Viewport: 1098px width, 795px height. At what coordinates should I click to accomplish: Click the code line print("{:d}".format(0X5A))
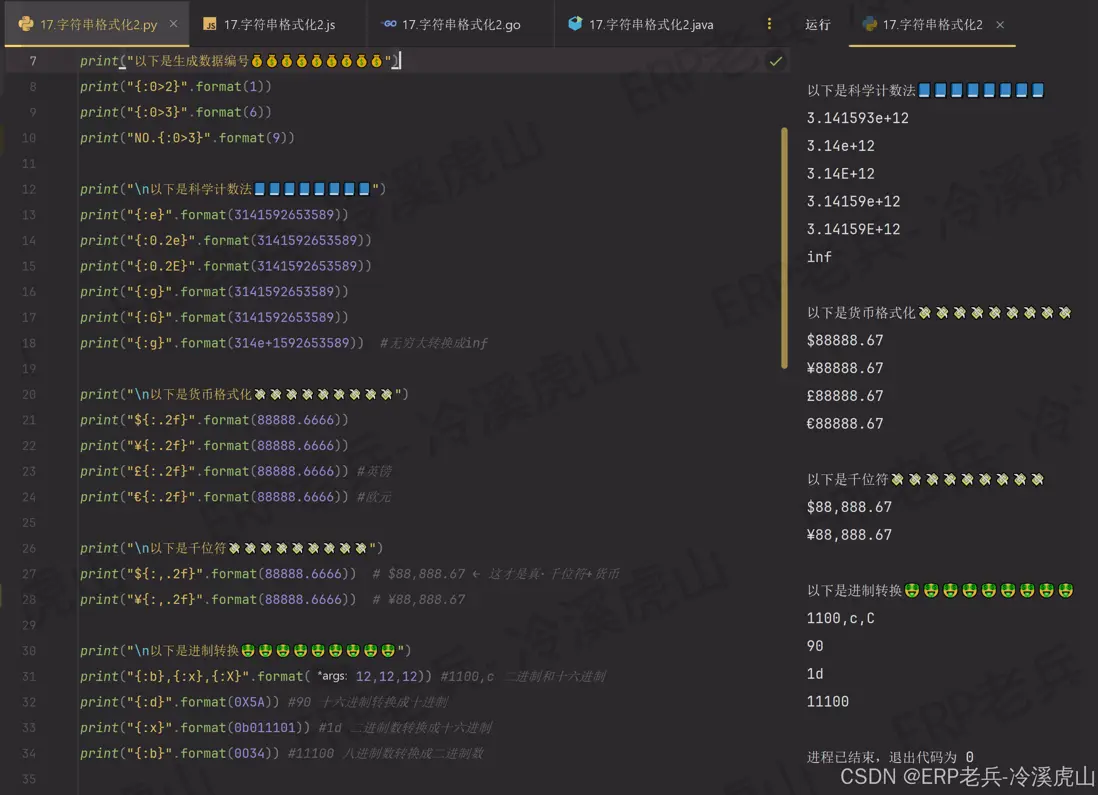pos(179,702)
